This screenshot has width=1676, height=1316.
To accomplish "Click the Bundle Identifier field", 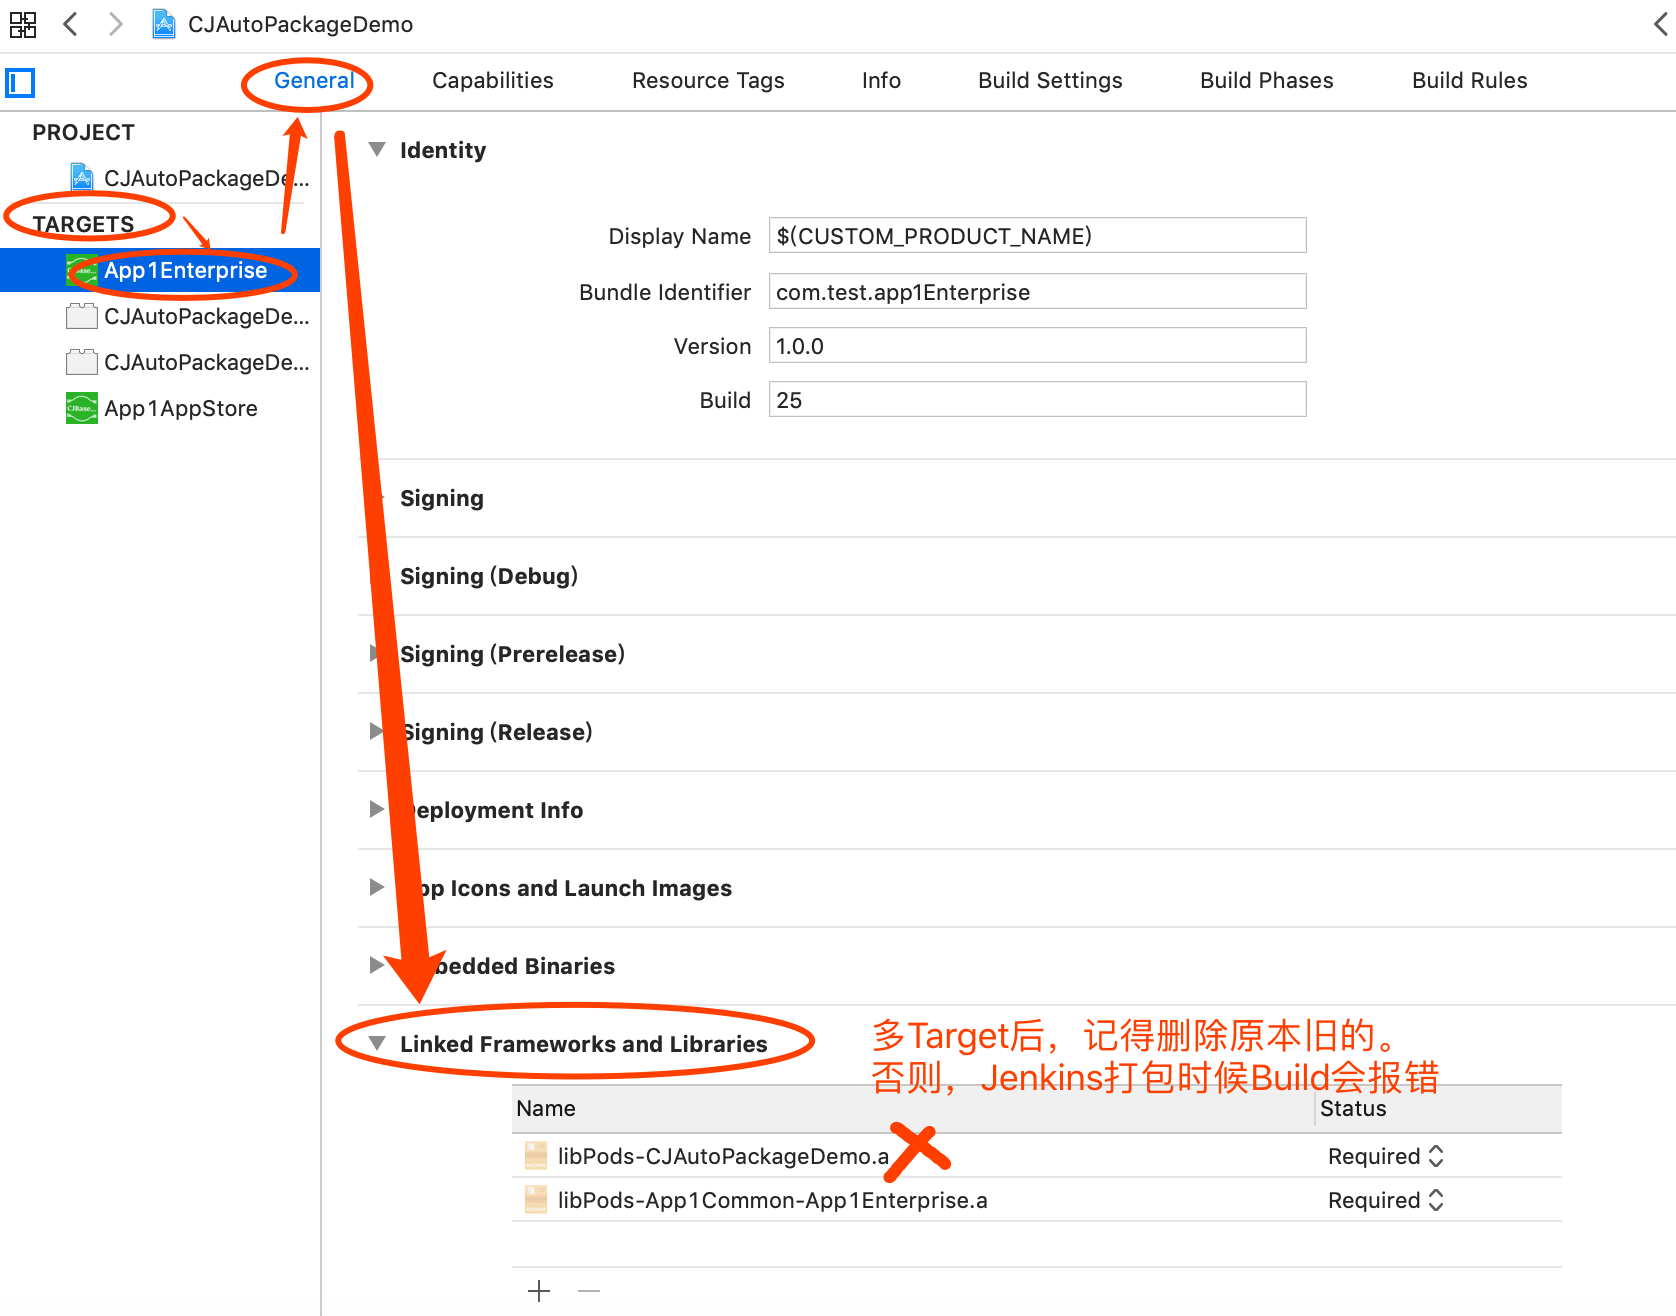I will coord(1037,292).
